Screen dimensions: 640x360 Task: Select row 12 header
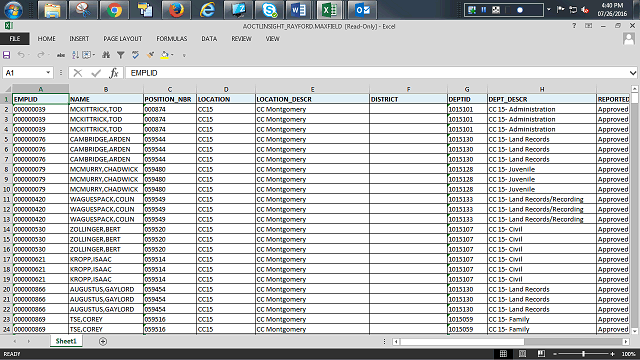6,209
